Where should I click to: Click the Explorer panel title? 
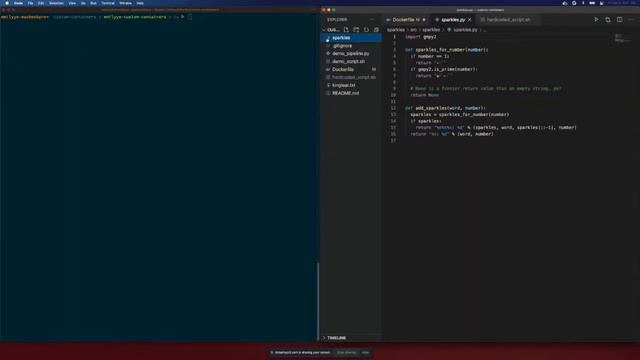[x=337, y=20]
